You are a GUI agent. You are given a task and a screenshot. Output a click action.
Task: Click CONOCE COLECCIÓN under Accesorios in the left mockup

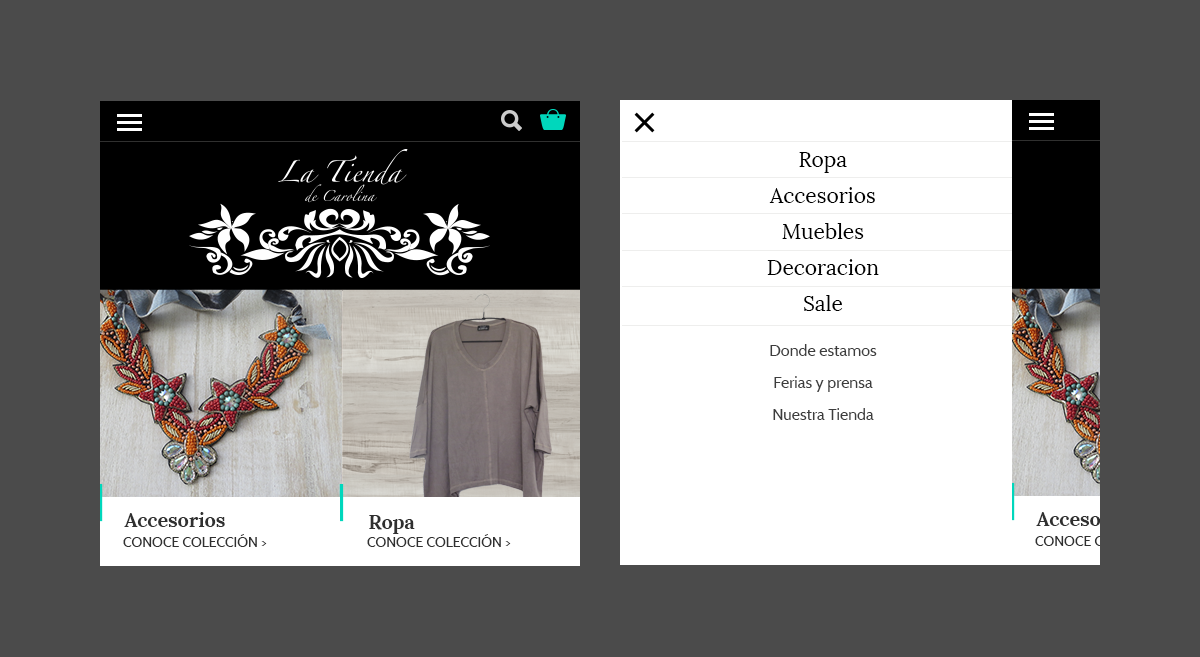click(x=194, y=542)
